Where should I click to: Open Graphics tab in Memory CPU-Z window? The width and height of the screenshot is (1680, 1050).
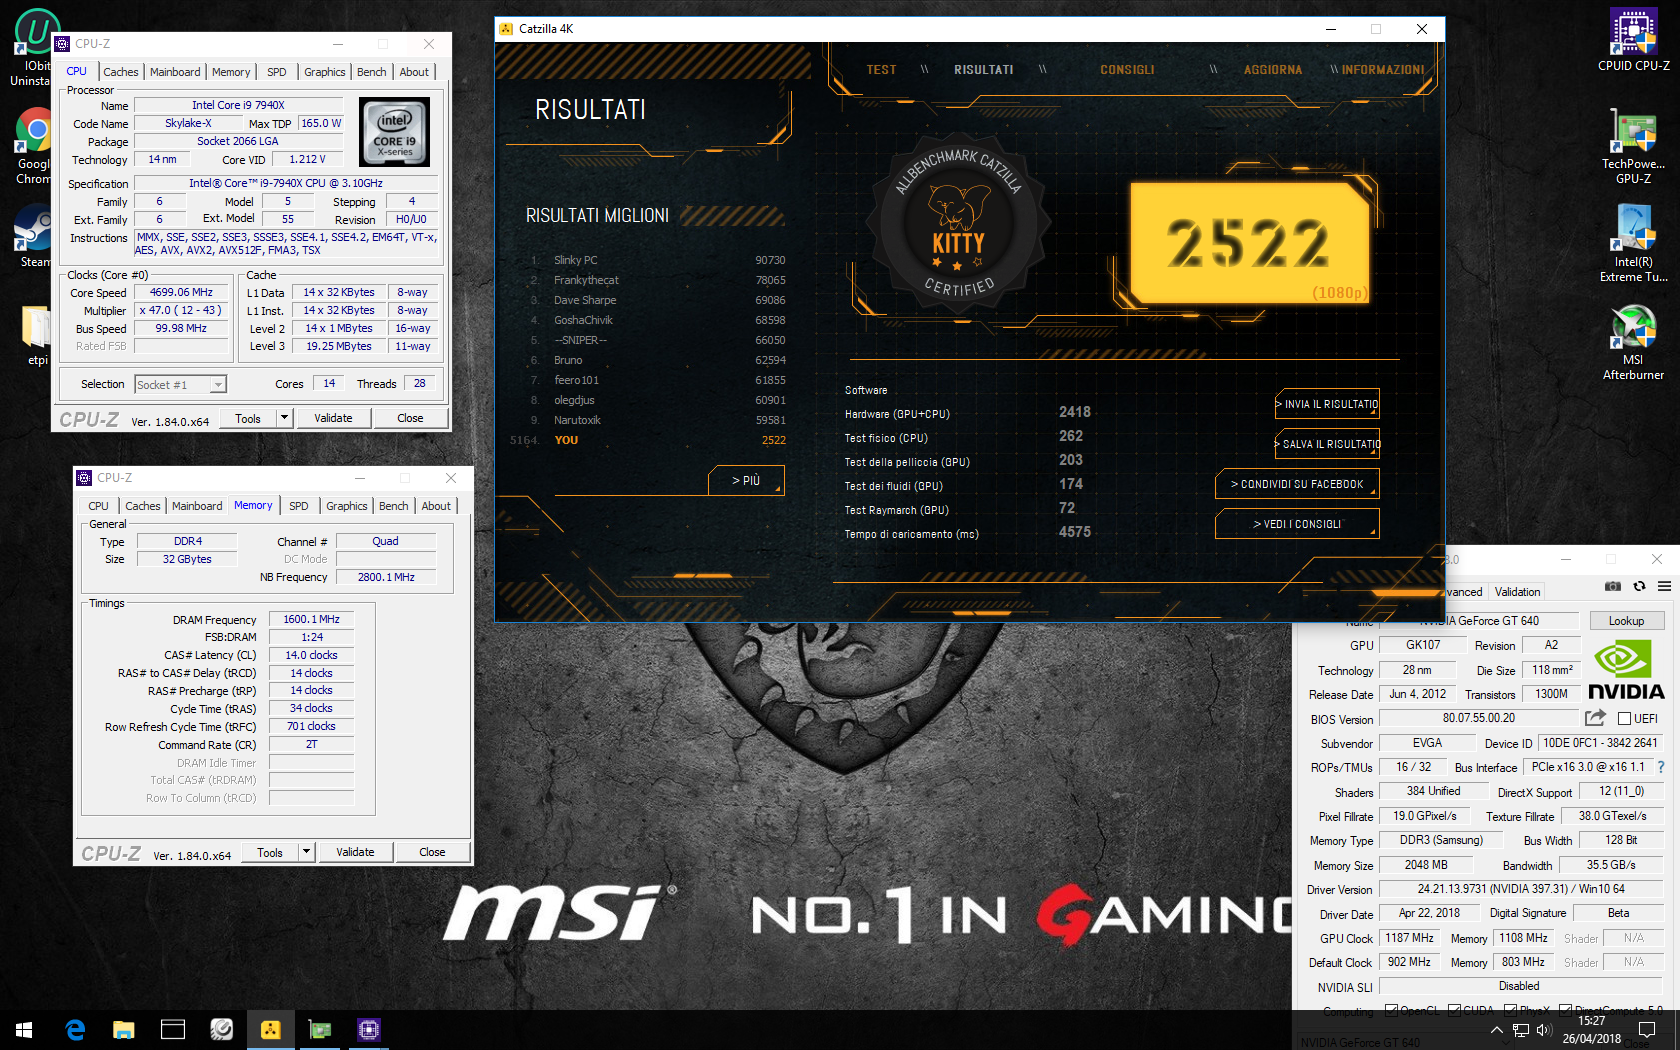click(347, 506)
